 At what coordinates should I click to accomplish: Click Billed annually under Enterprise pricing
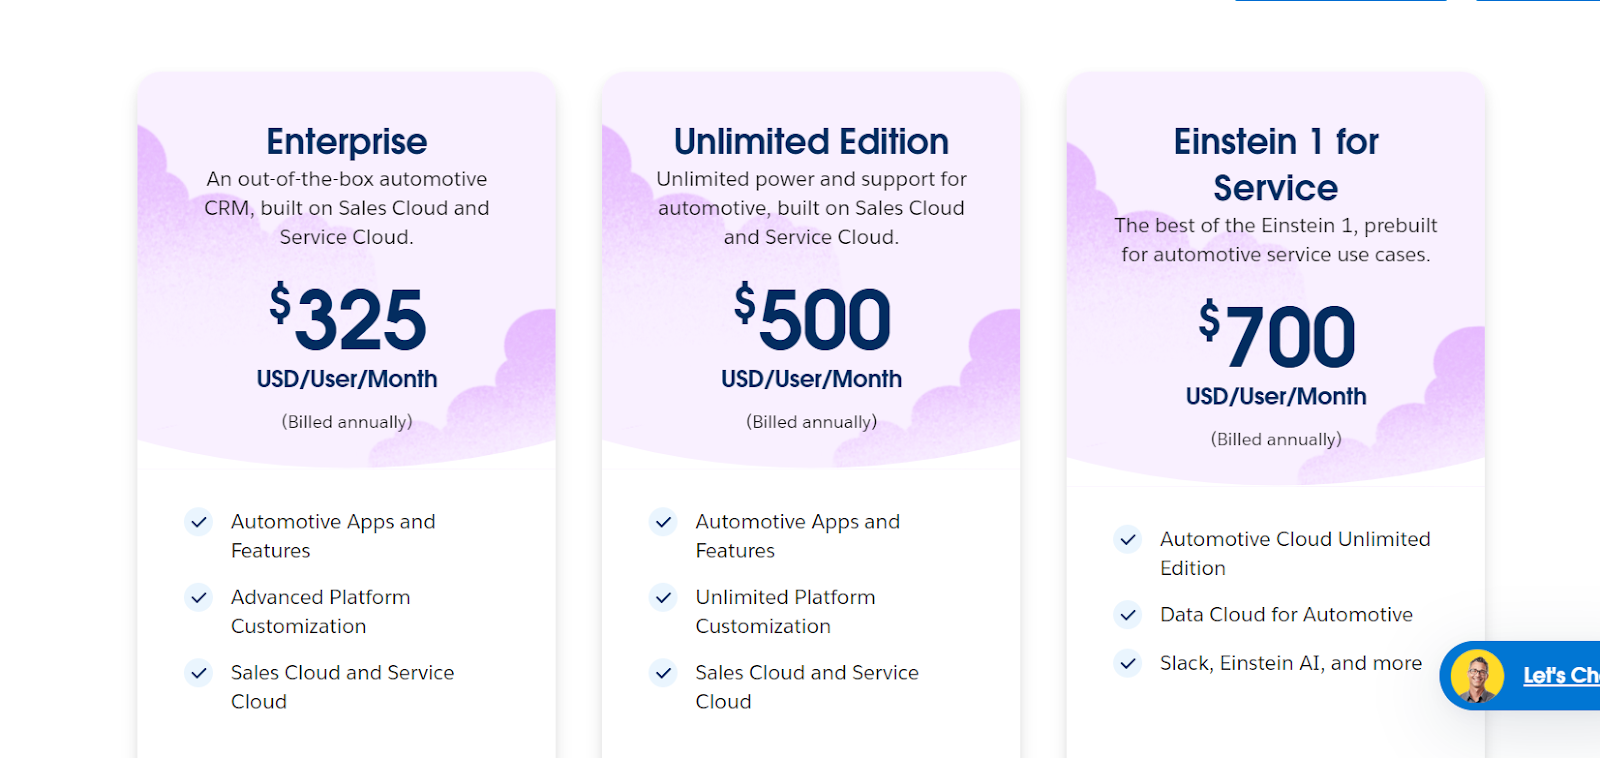[346, 421]
